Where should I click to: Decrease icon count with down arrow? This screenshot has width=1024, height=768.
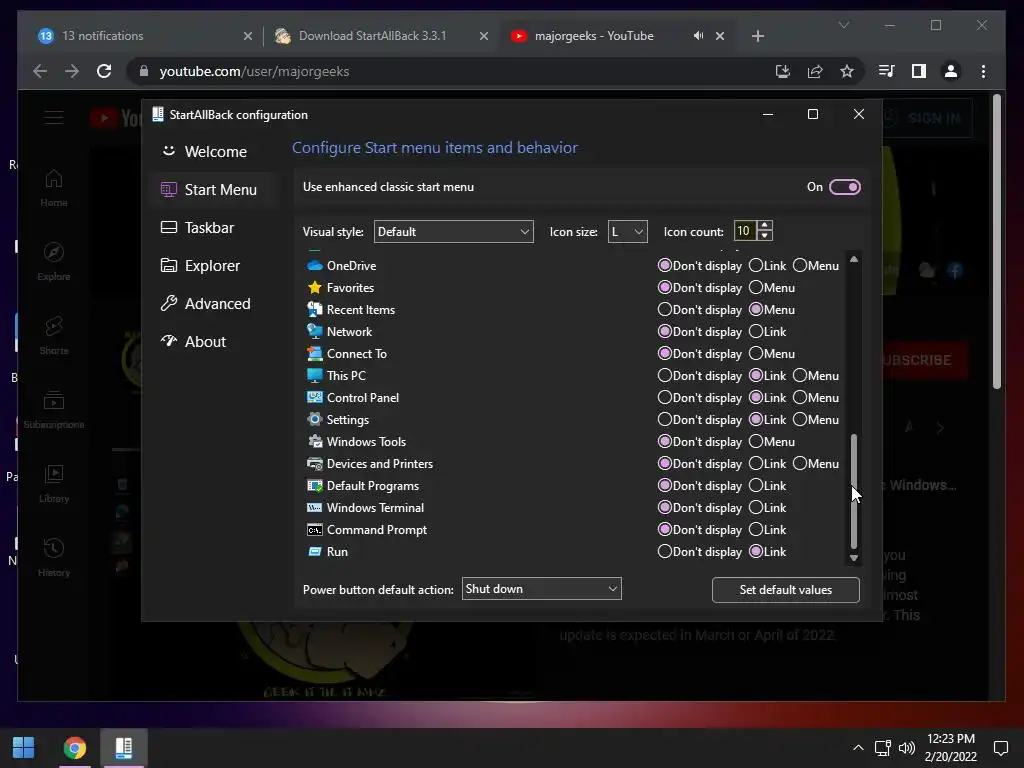pyautogui.click(x=765, y=236)
